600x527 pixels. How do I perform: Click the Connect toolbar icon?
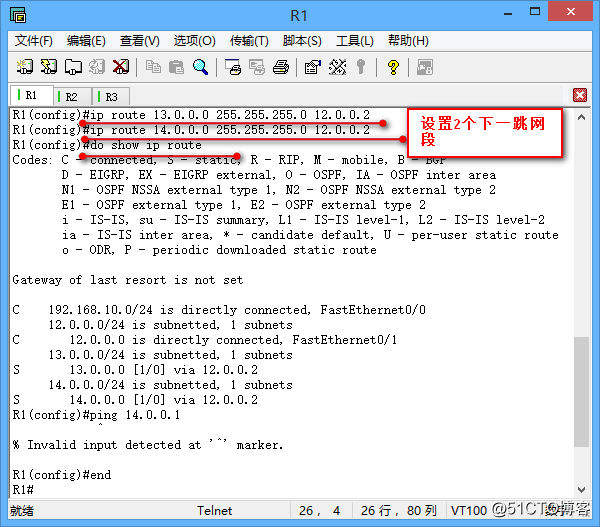(x=25, y=67)
